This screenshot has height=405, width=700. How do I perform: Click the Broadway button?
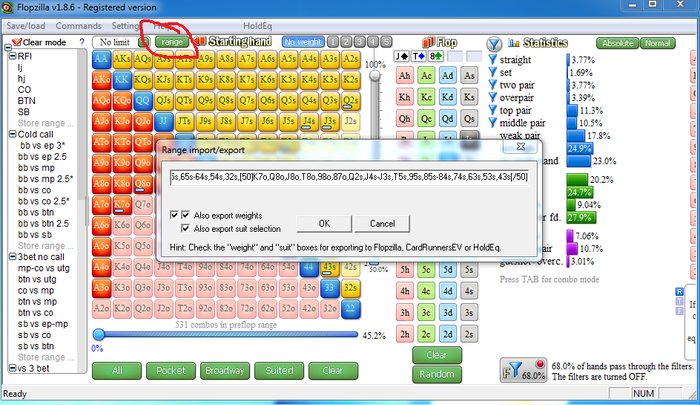(x=225, y=371)
